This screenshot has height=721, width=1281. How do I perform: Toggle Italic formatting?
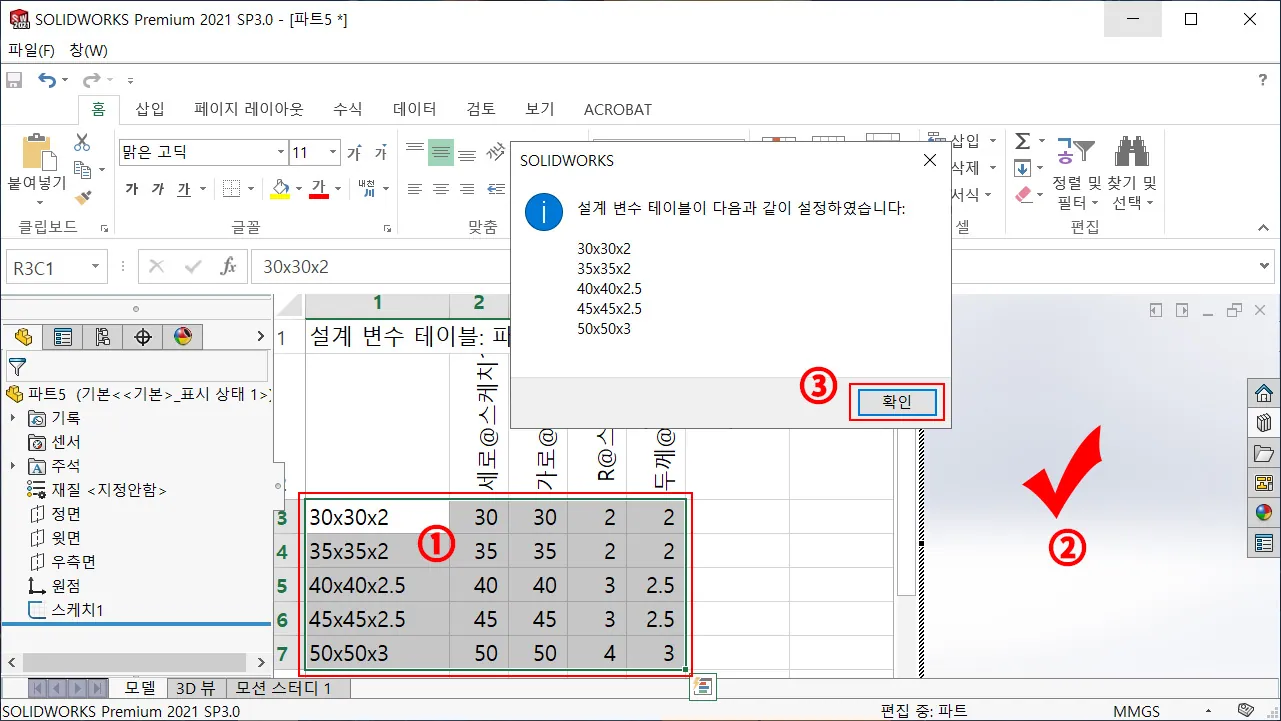(158, 188)
